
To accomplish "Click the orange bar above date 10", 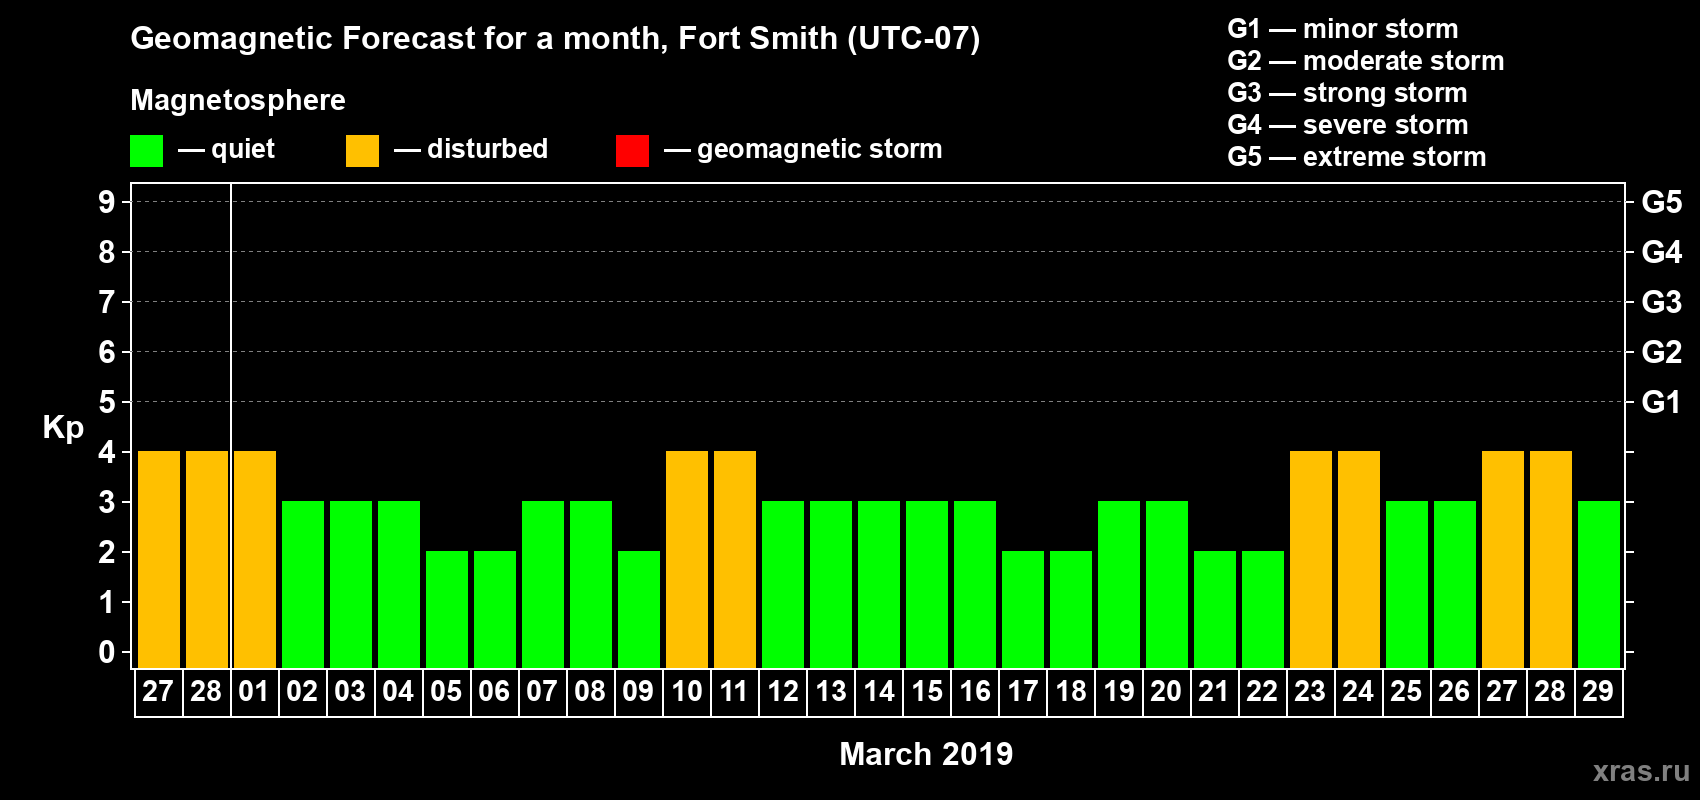I will click(x=687, y=560).
